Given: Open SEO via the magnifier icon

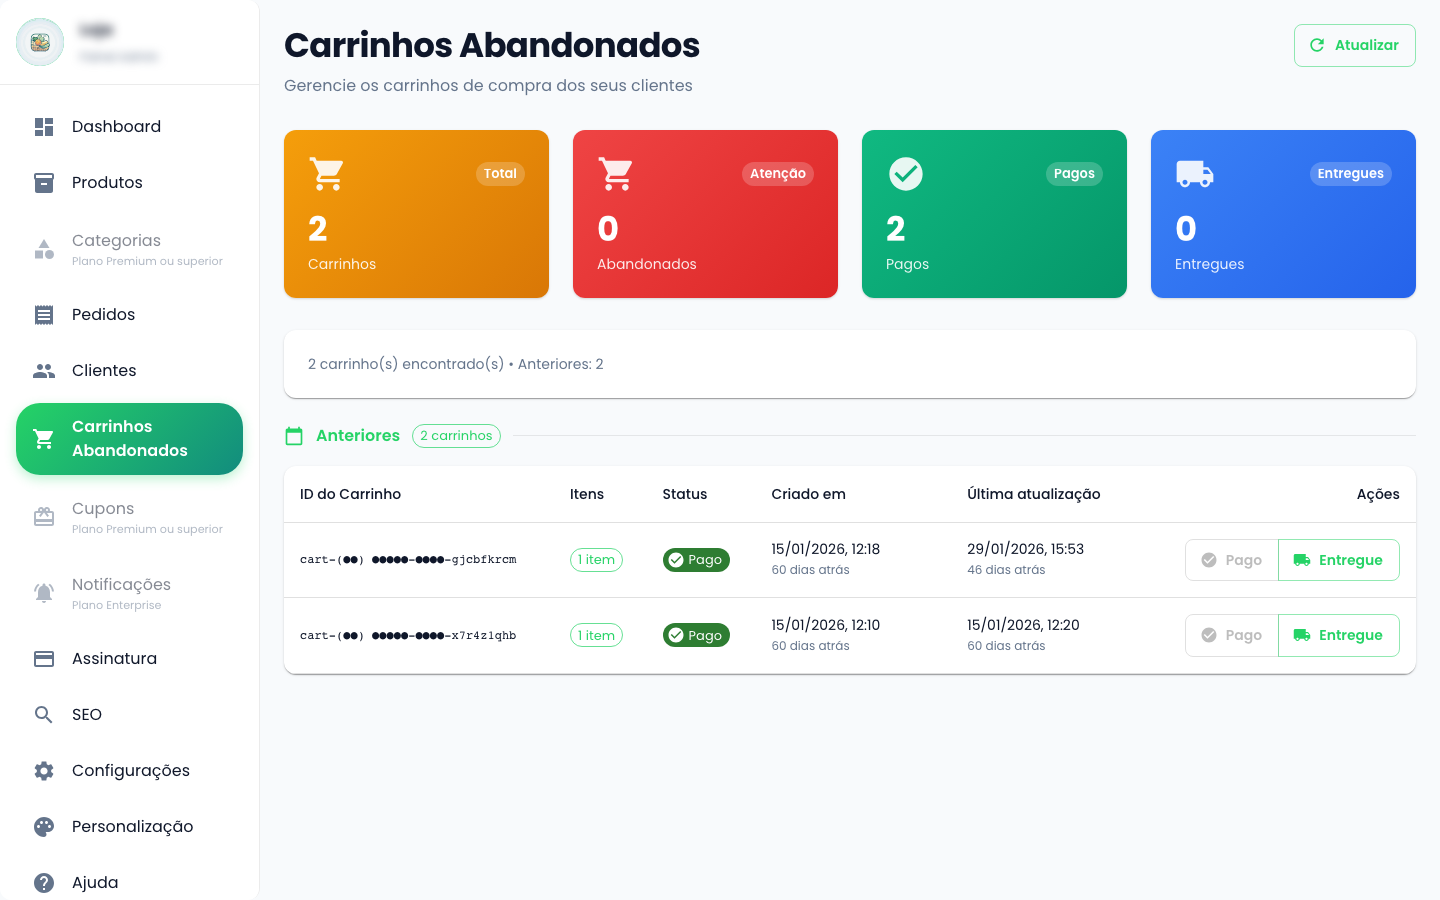Looking at the screenshot, I should click(x=44, y=714).
